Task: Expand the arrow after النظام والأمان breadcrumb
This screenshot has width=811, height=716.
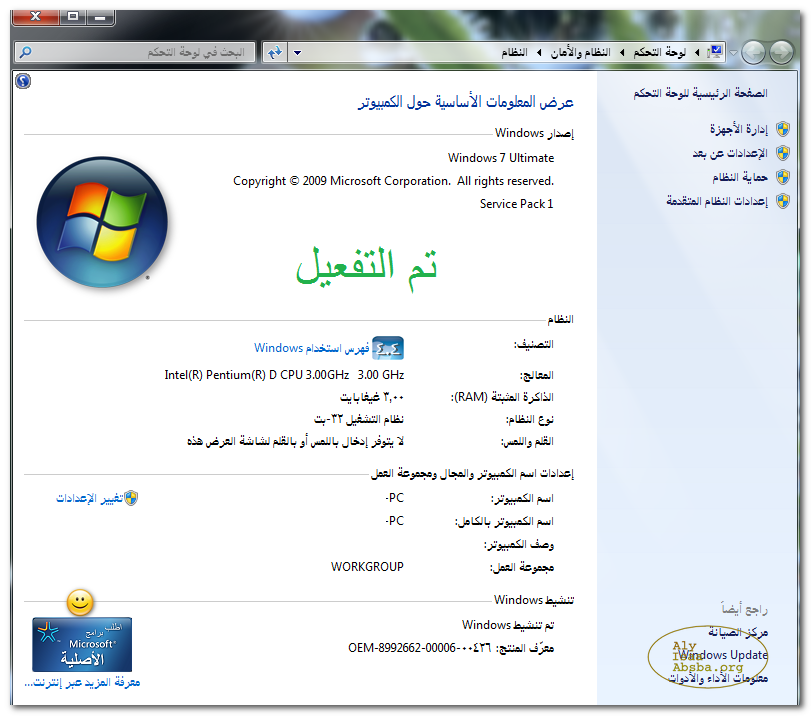Action: pyautogui.click(x=539, y=51)
